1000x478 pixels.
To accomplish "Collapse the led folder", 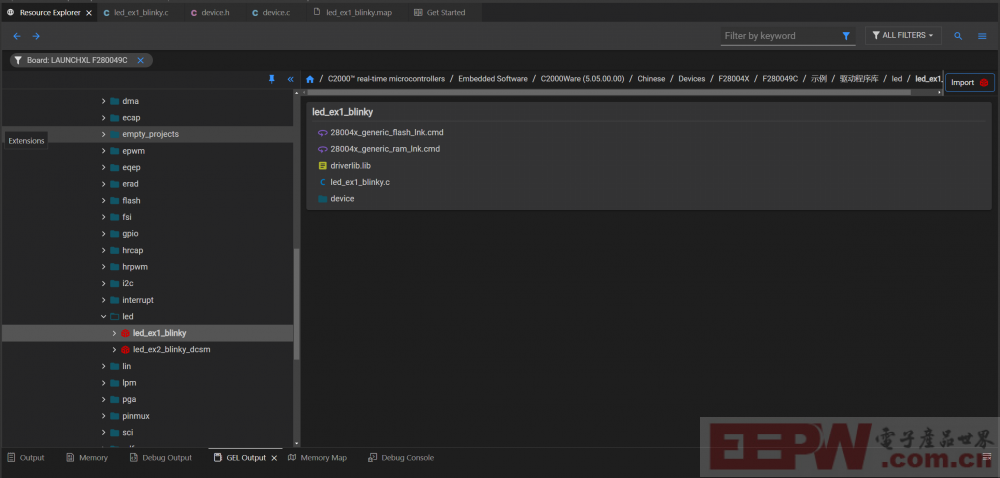I will (x=104, y=317).
